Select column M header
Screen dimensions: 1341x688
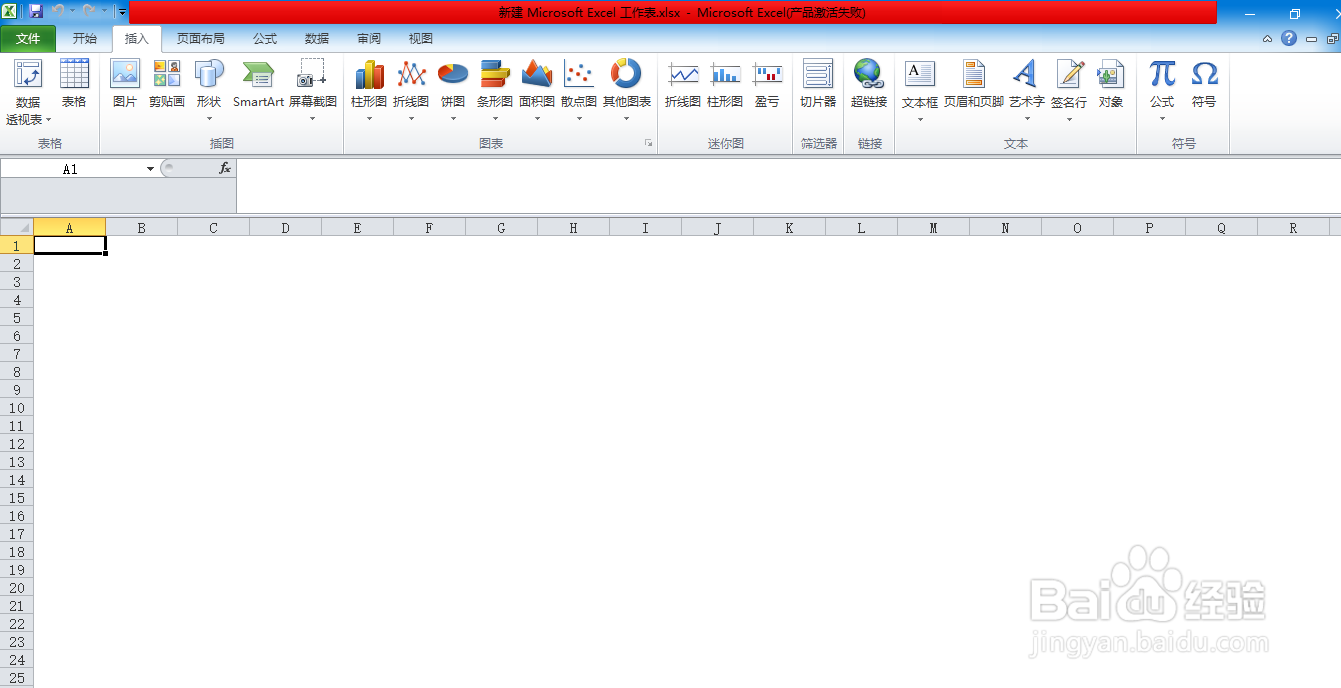(933, 228)
